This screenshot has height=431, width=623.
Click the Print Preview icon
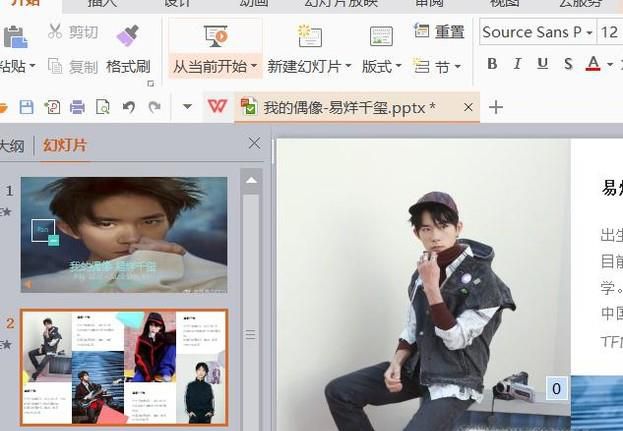click(103, 107)
